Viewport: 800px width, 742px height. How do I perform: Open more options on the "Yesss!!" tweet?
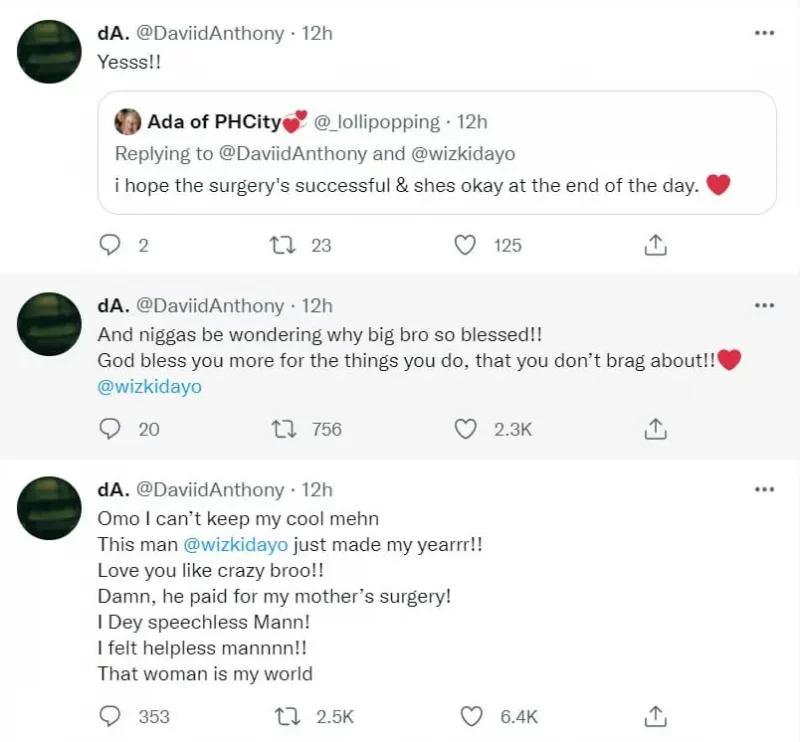(764, 34)
